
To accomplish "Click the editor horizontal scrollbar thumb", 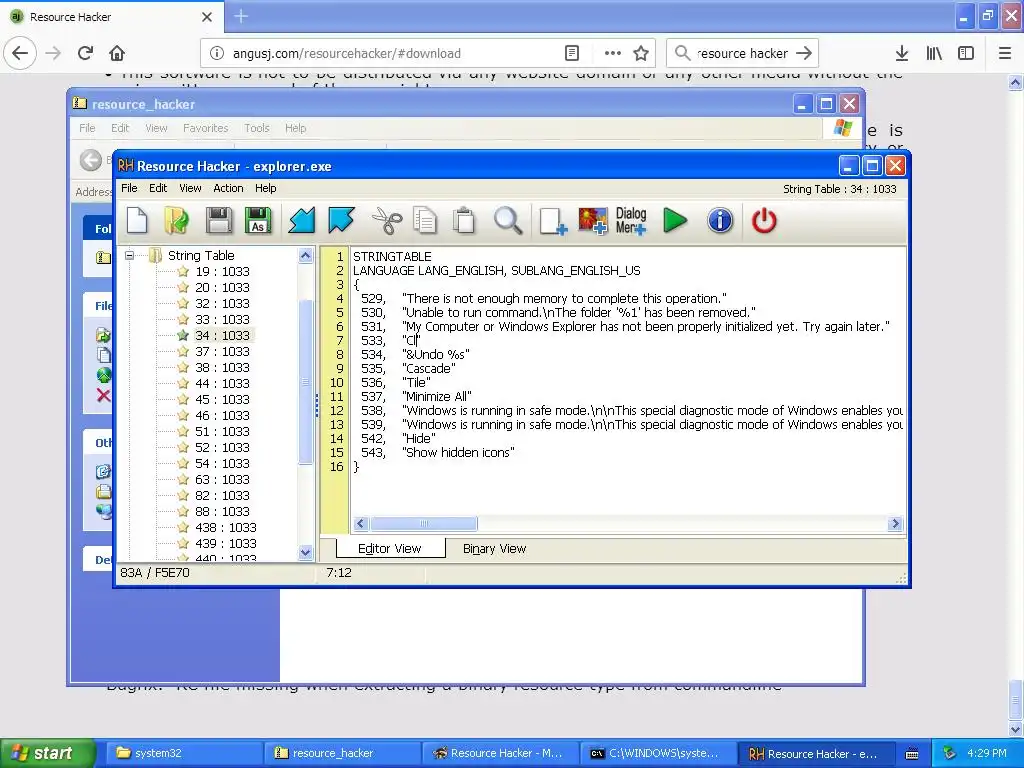I will [x=424, y=524].
